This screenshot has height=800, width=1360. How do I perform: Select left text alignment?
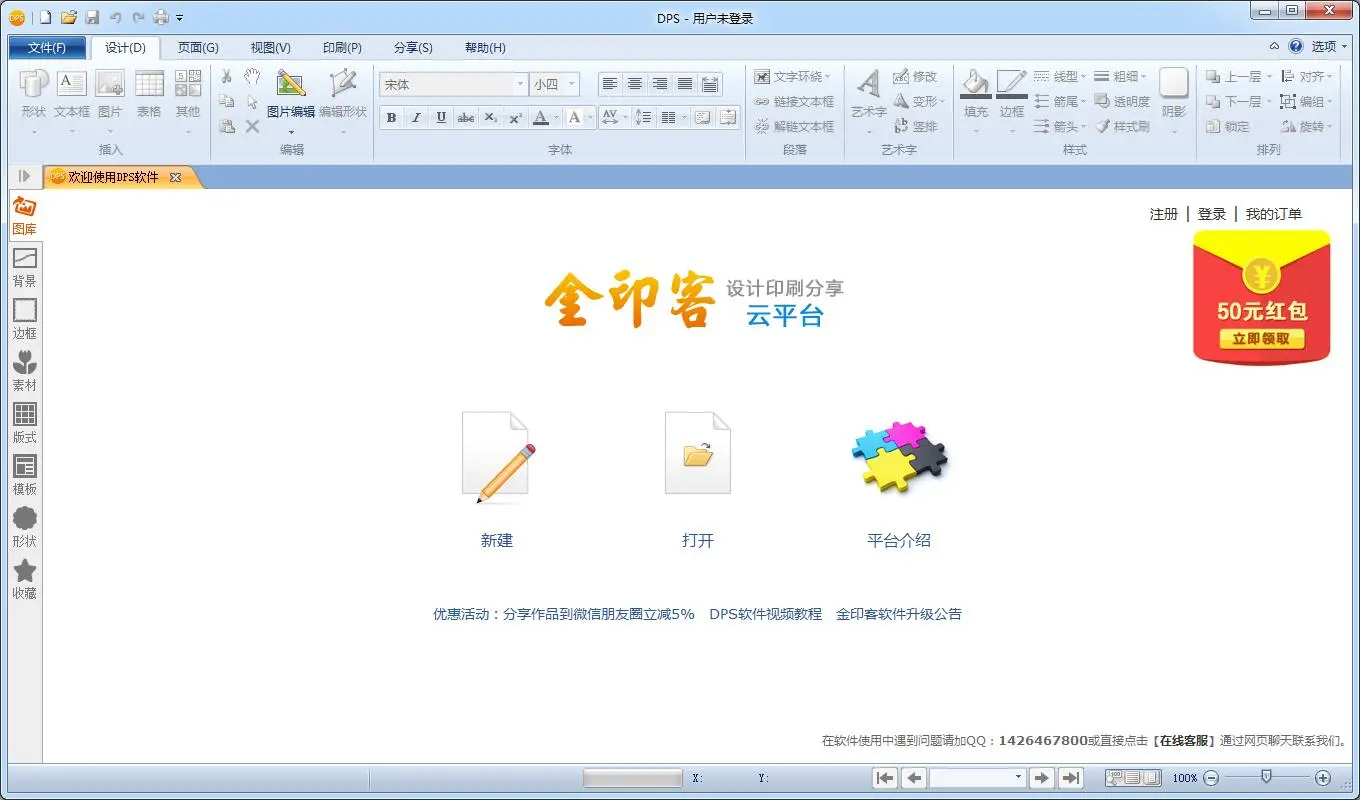coord(609,84)
